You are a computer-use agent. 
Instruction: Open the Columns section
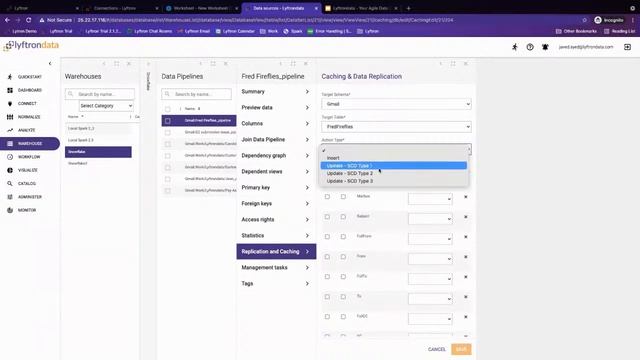pos(276,123)
